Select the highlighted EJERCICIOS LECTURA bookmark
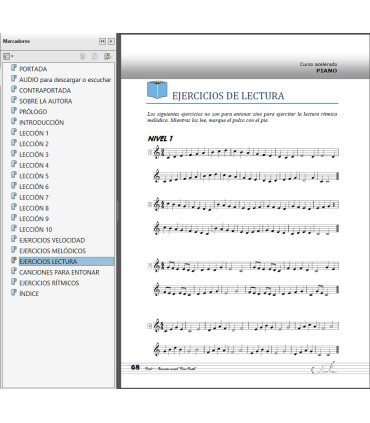Screen dimensions: 370x423 [66, 261]
